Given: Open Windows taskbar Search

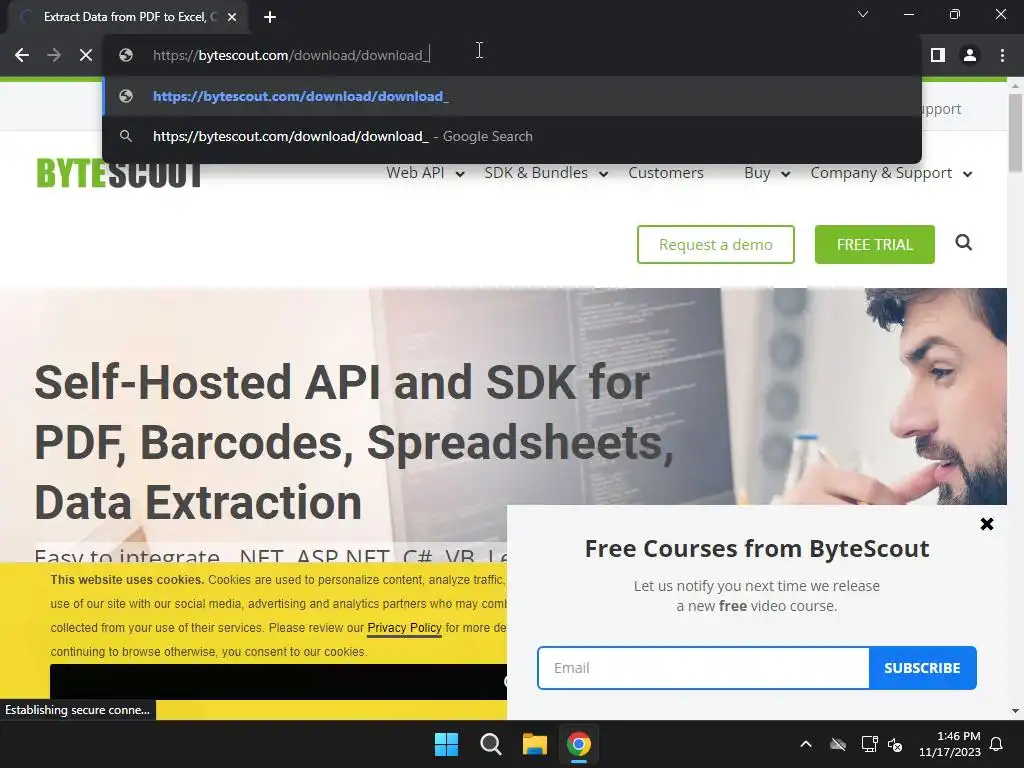Looking at the screenshot, I should [490, 744].
